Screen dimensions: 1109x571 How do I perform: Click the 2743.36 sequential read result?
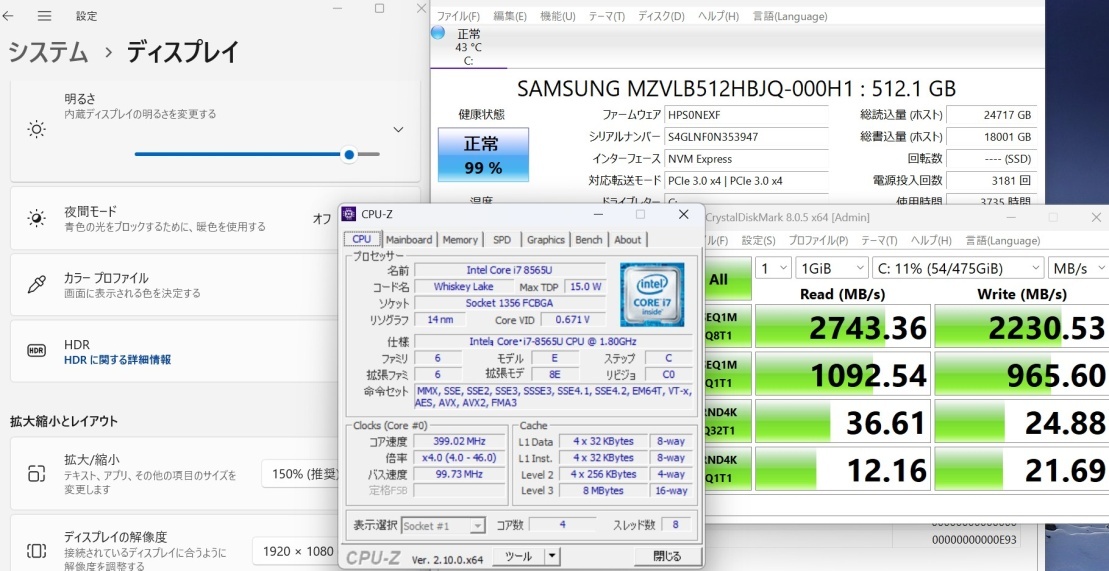(x=842, y=327)
